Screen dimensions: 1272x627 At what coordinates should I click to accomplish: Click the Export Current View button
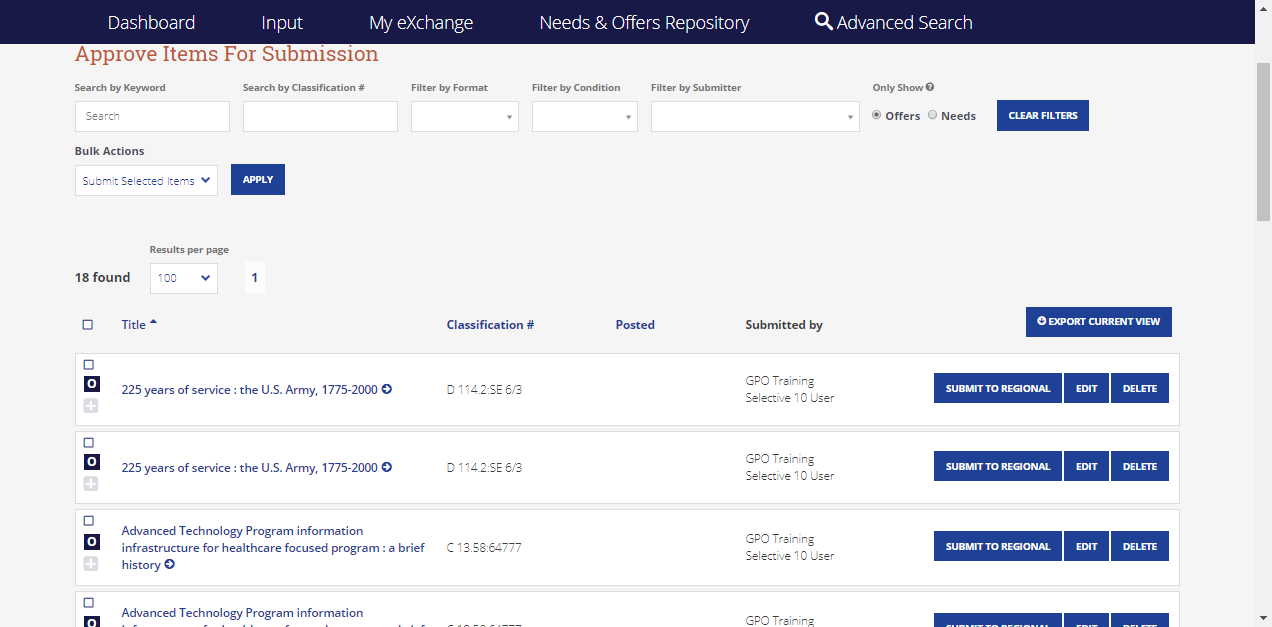pyautogui.click(x=1099, y=321)
